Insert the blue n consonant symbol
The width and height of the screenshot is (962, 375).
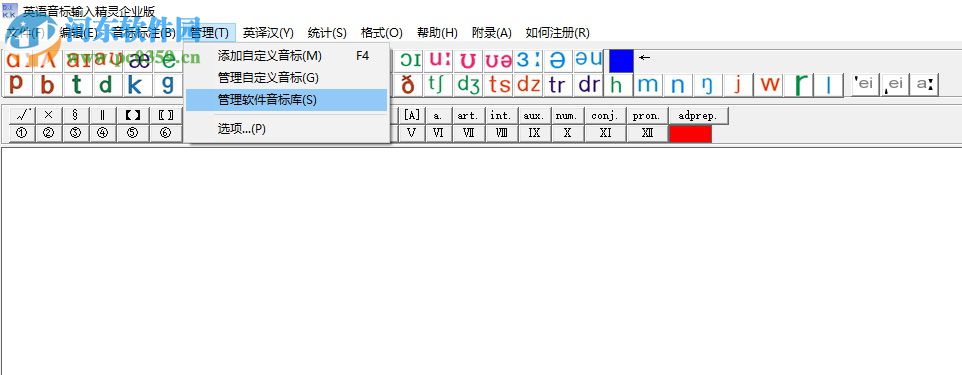678,84
